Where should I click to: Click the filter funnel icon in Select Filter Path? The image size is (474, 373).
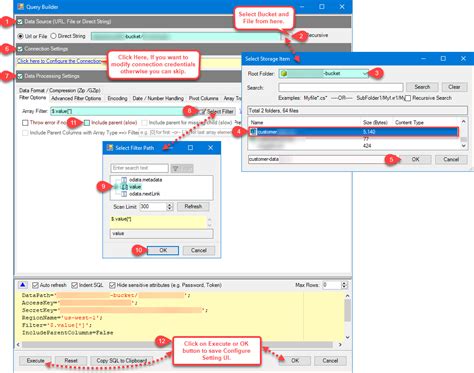point(175,168)
